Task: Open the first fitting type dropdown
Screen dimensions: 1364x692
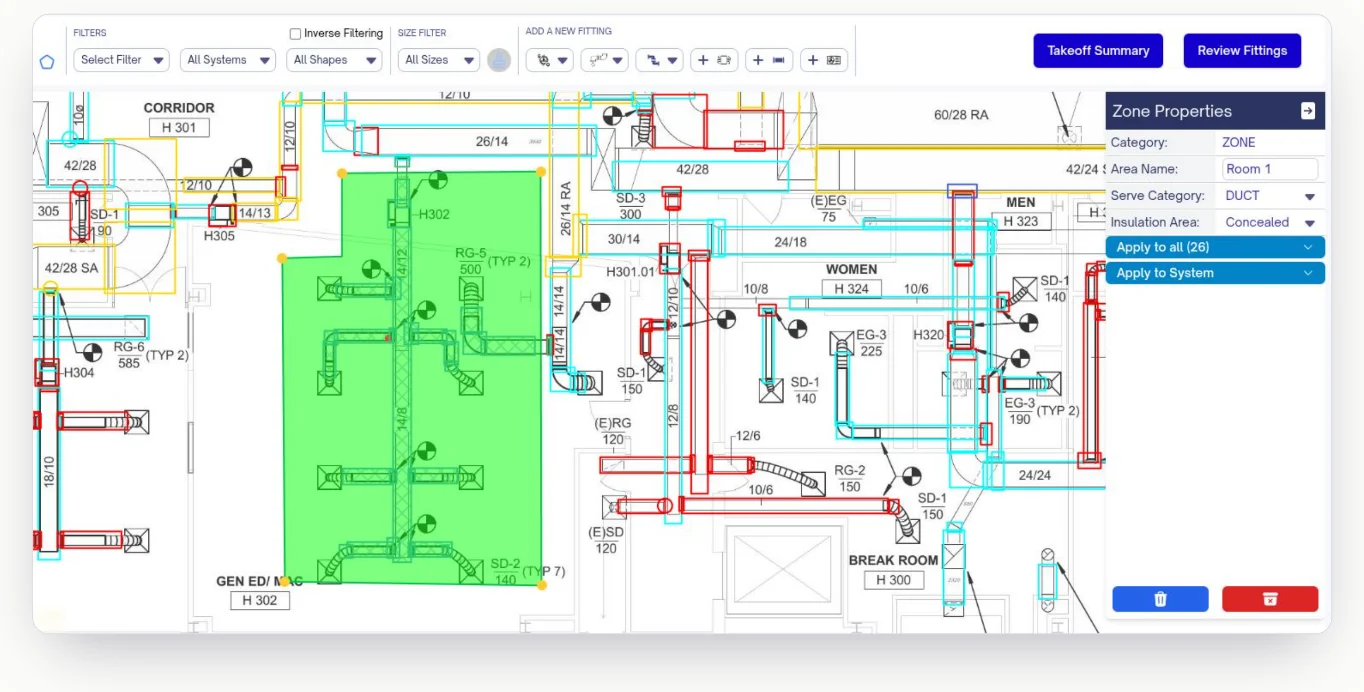Action: 550,60
